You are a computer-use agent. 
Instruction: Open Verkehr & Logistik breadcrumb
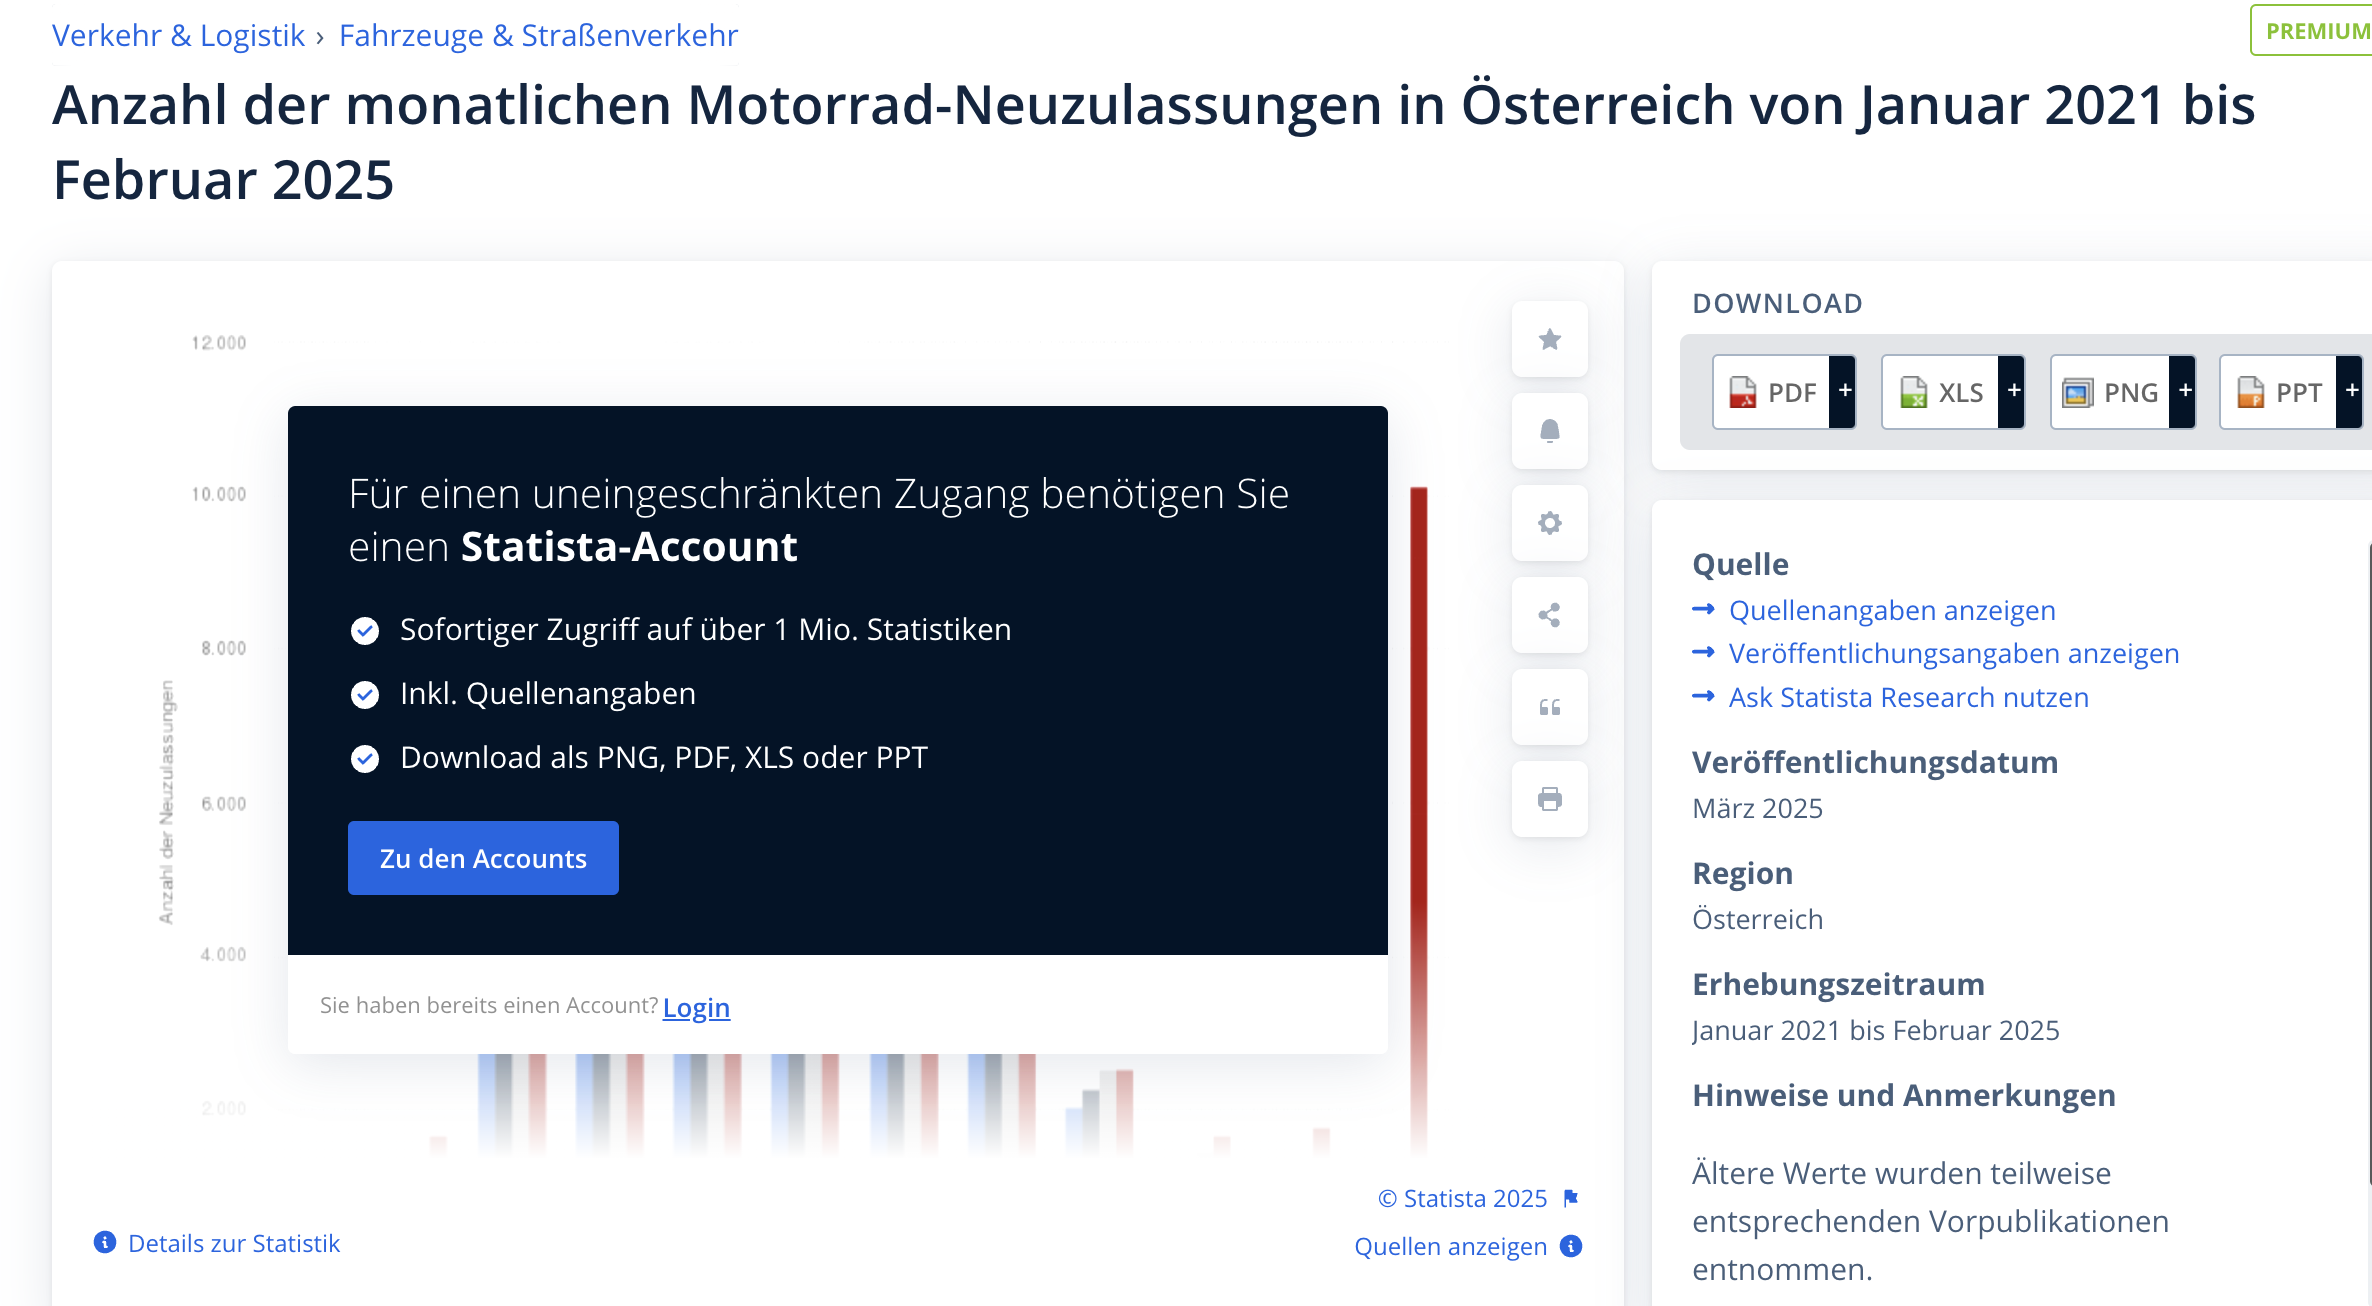[178, 35]
